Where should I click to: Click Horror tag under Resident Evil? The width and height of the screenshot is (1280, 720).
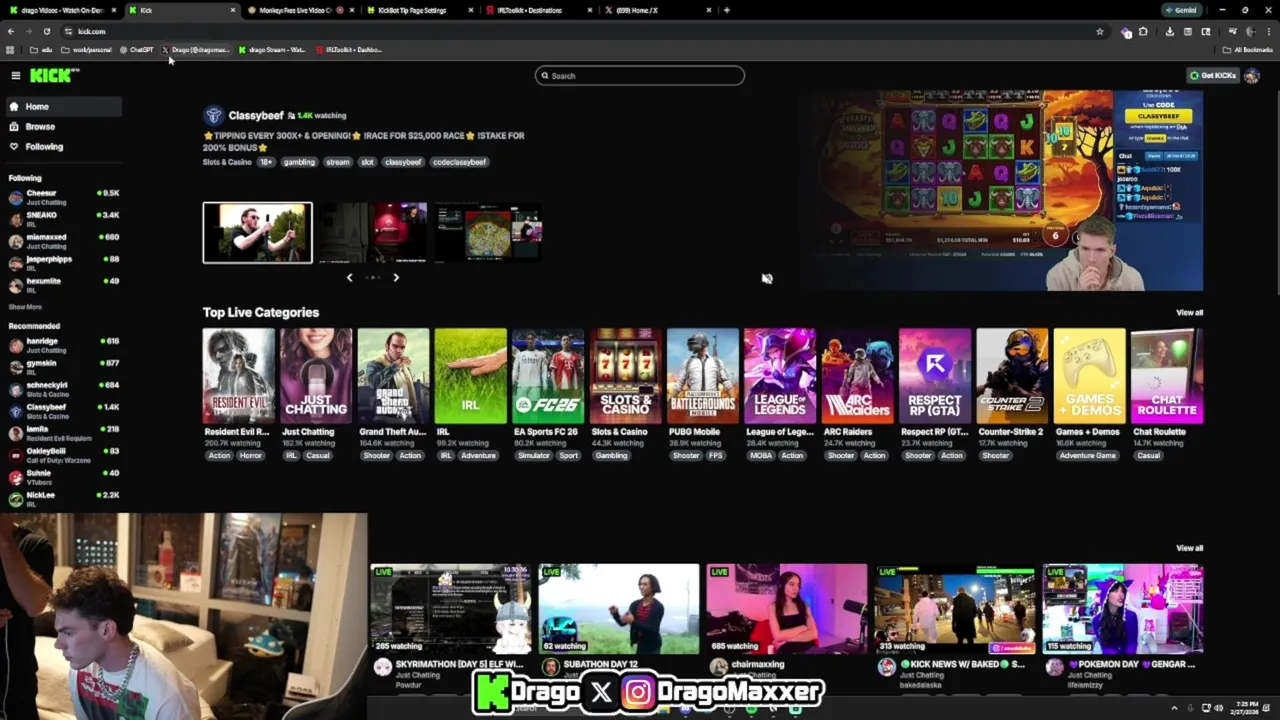pyautogui.click(x=251, y=456)
